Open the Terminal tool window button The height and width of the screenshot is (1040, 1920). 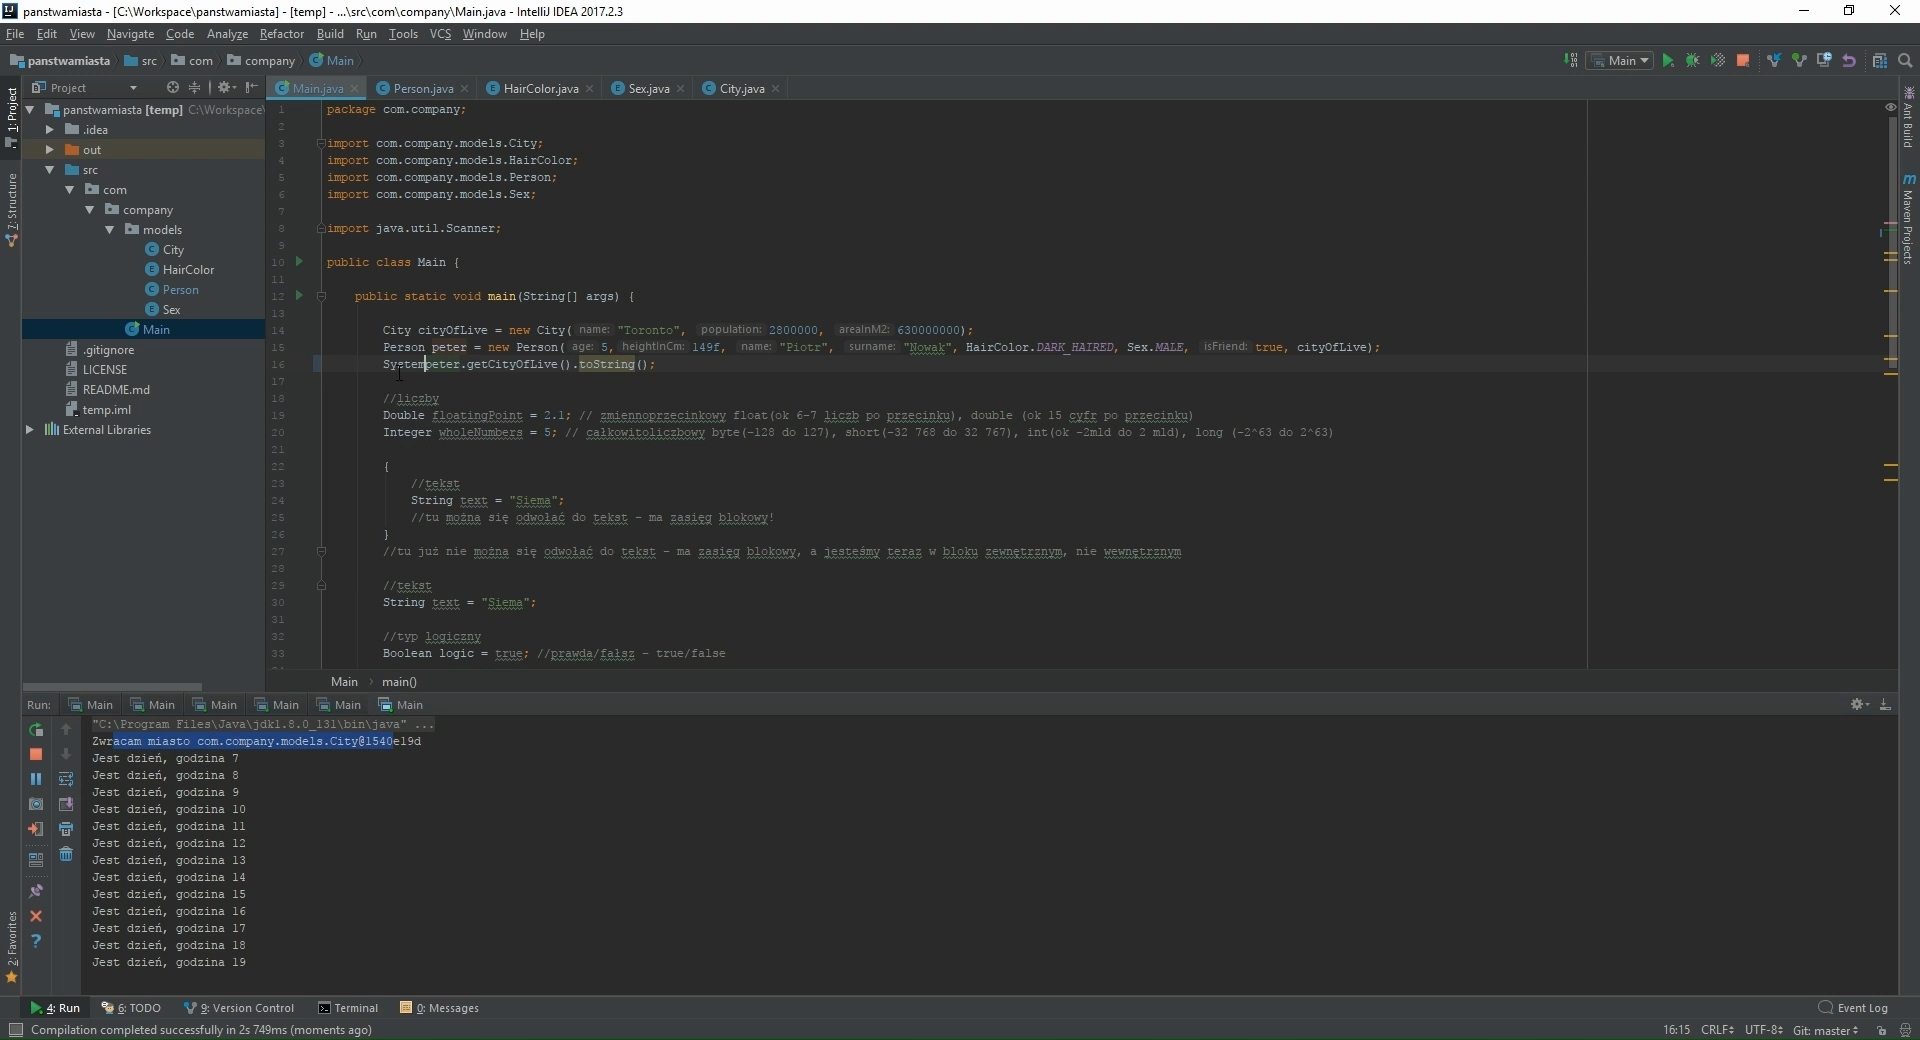[x=348, y=1008]
